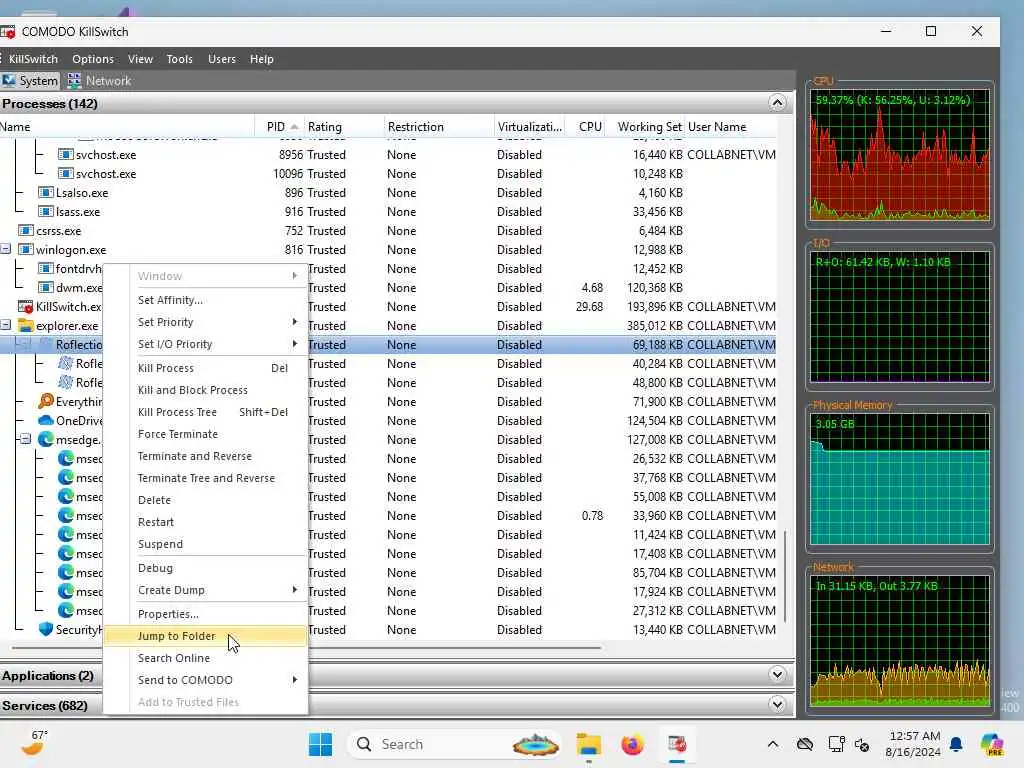
Task: Open the Network tab icon
Action: (74, 80)
